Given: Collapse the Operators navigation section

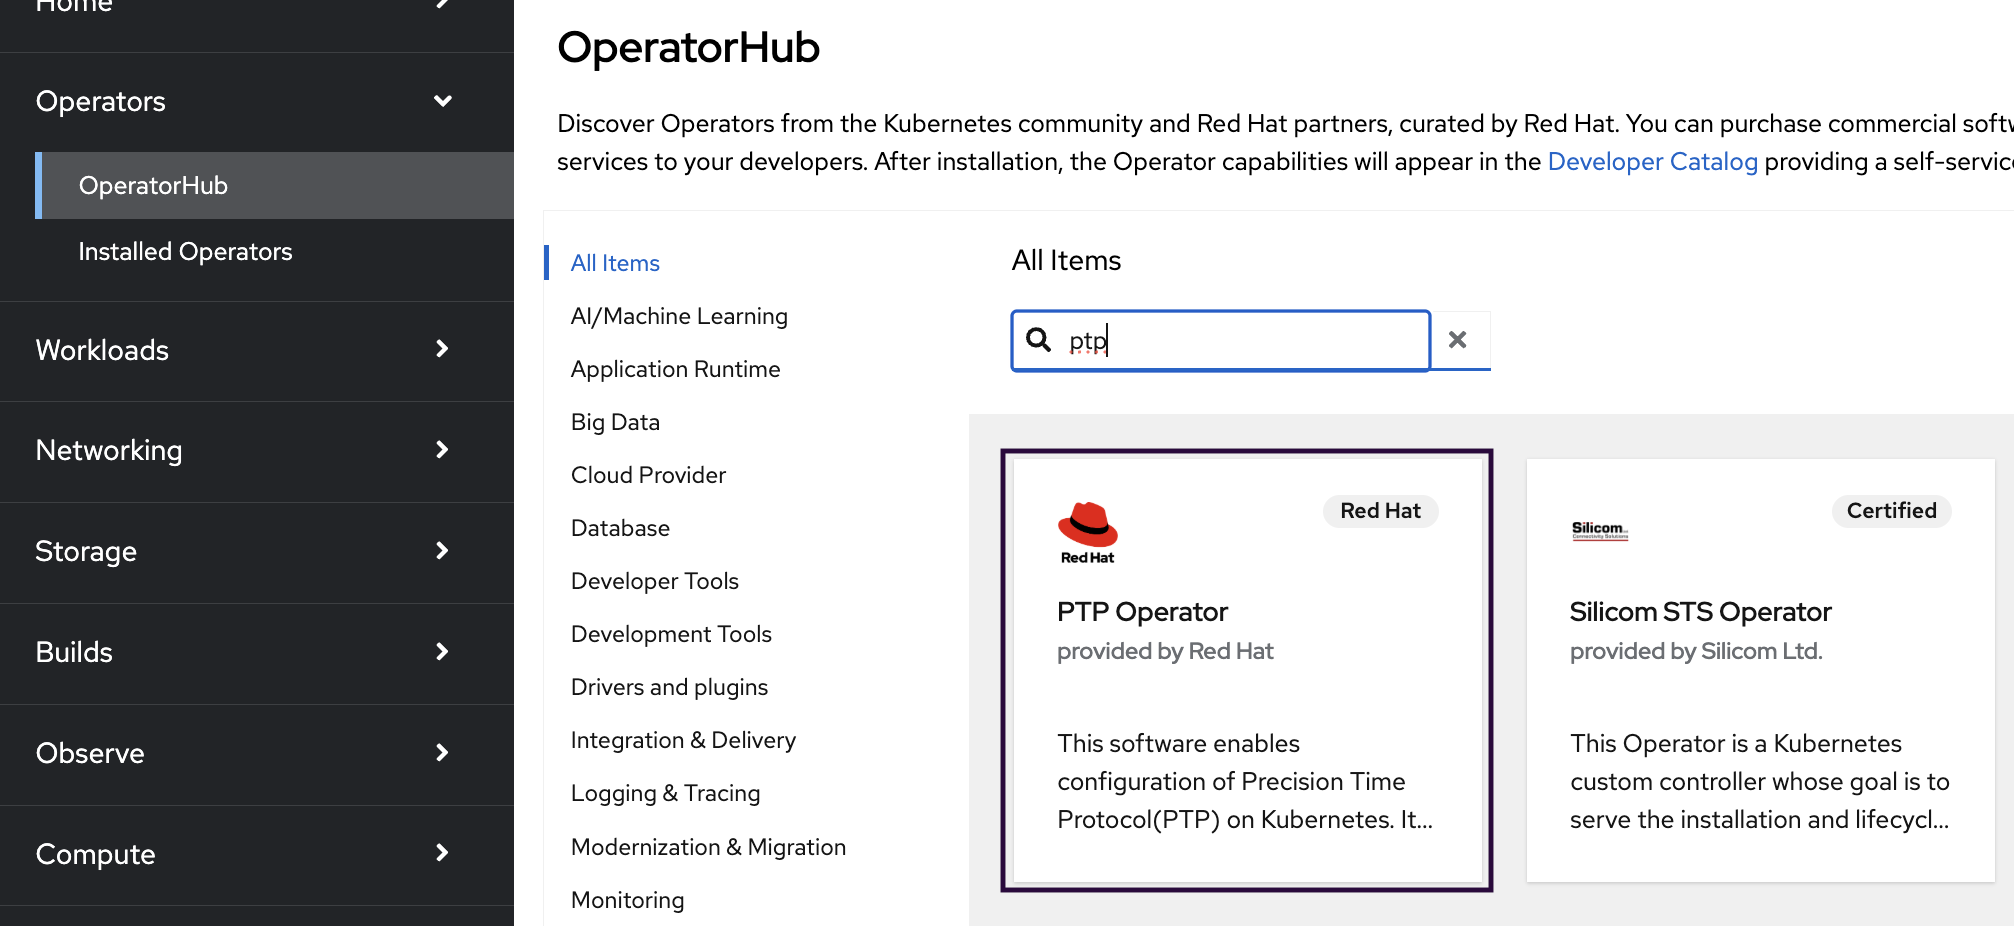Looking at the screenshot, I should pyautogui.click(x=442, y=101).
